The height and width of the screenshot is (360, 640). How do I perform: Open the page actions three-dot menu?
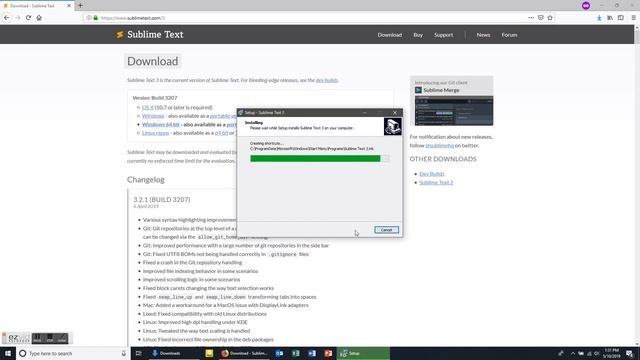(531, 18)
